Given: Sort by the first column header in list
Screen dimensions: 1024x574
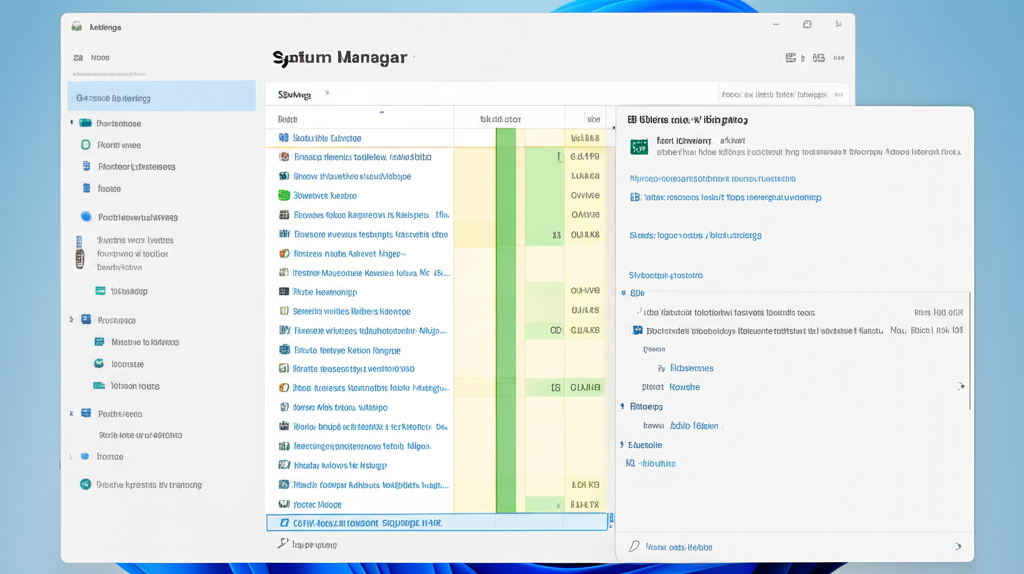Looking at the screenshot, I should 288,118.
